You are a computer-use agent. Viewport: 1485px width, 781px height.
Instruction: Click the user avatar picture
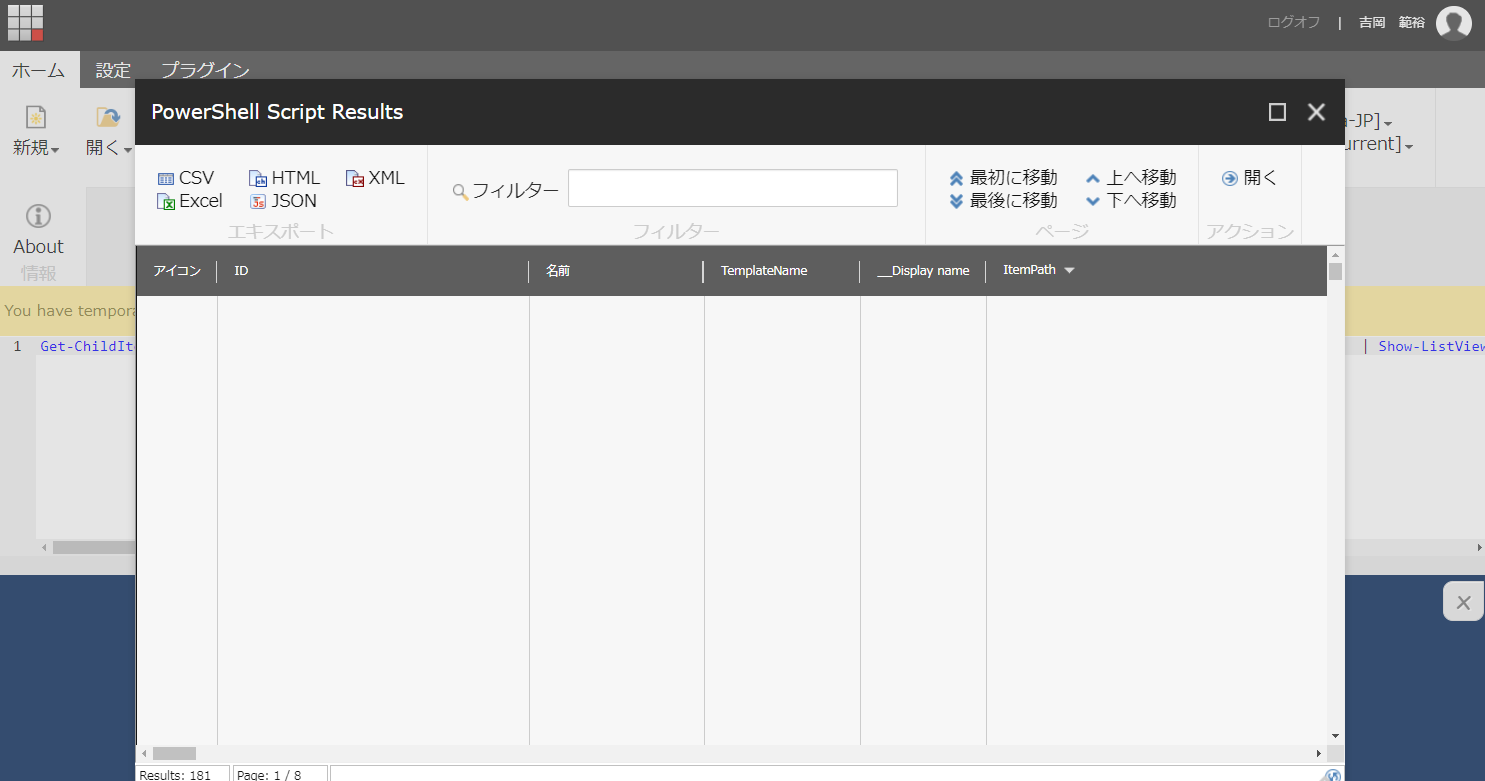[1453, 23]
